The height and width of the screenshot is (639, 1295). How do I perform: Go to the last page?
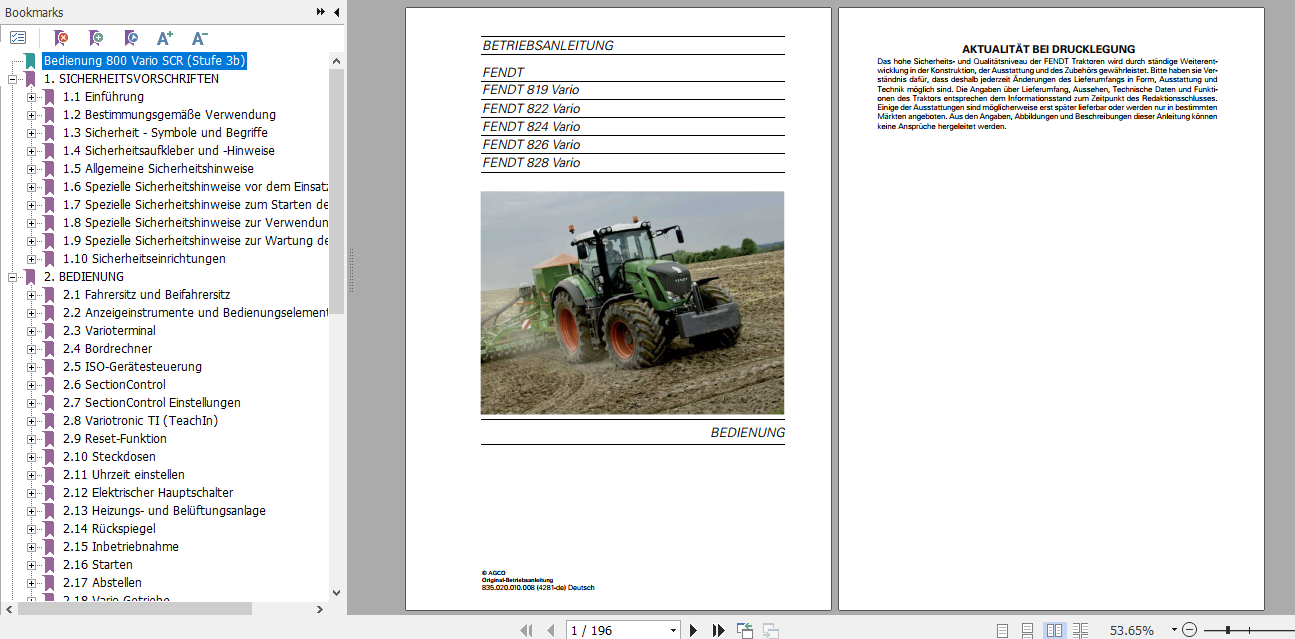(x=718, y=630)
